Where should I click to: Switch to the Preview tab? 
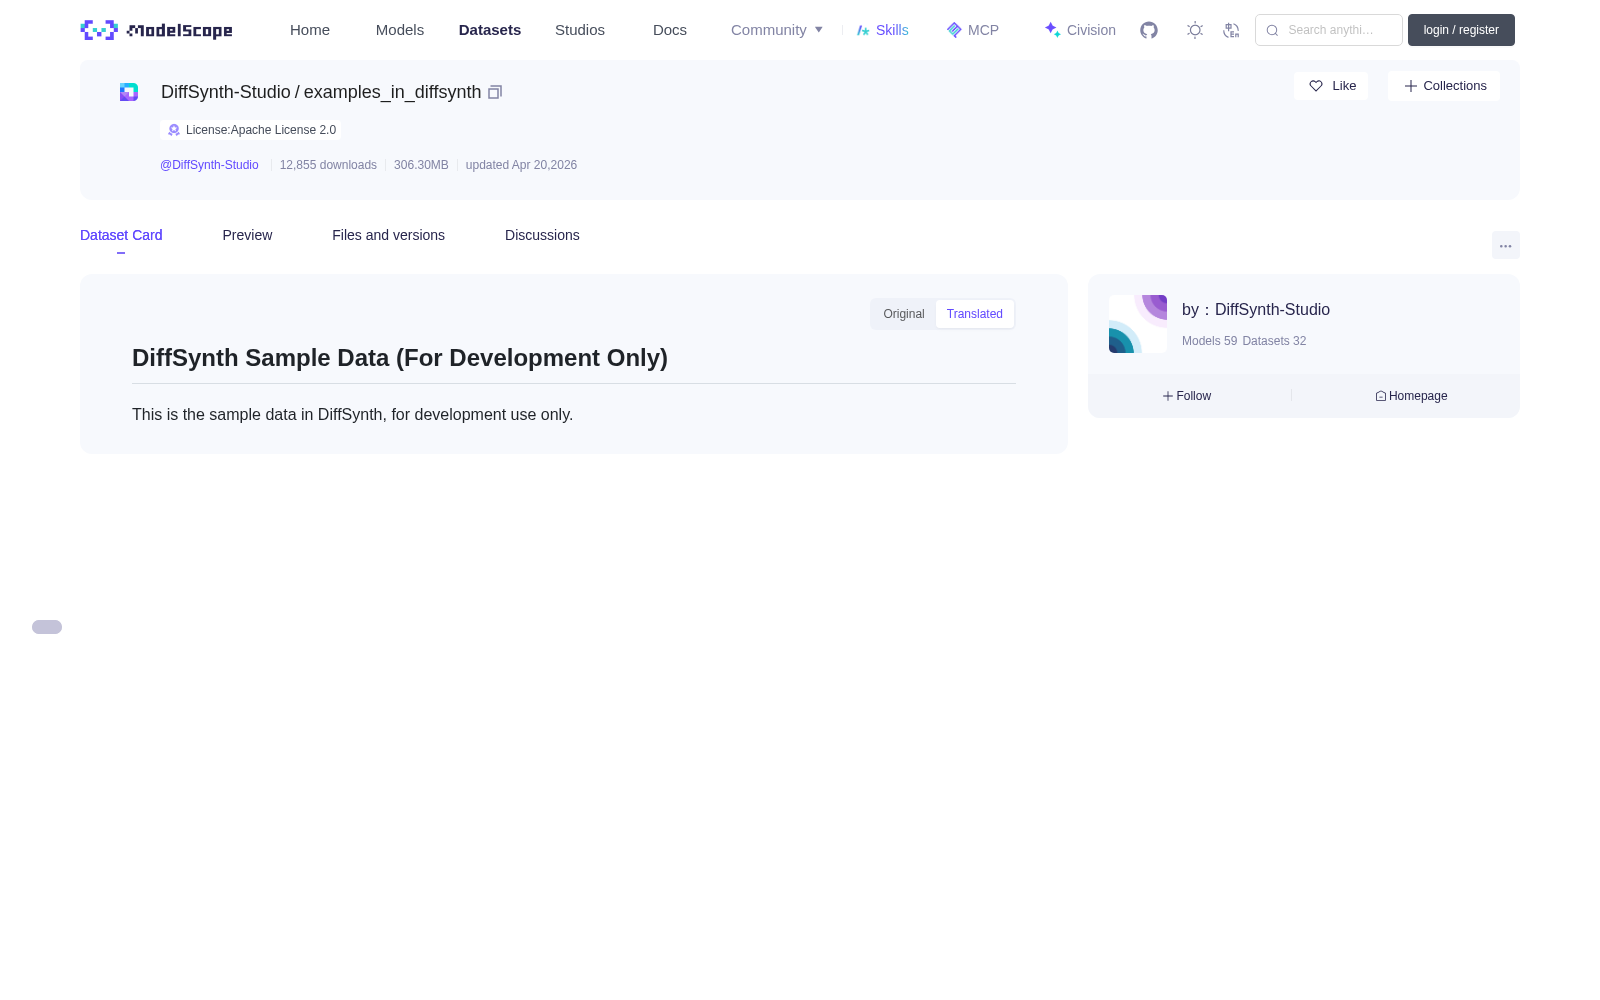coord(247,235)
